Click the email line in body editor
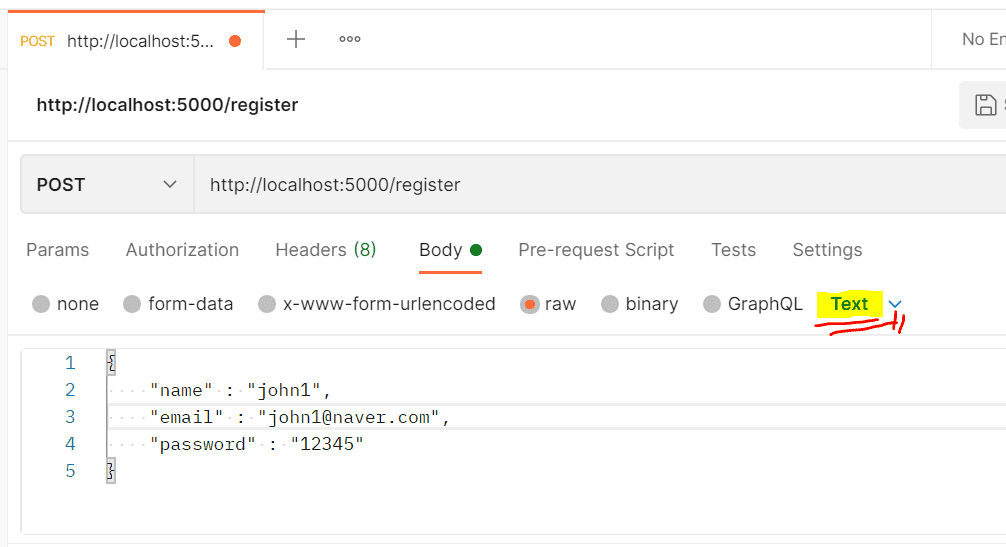Image resolution: width=1006 pixels, height=547 pixels. coord(557,417)
